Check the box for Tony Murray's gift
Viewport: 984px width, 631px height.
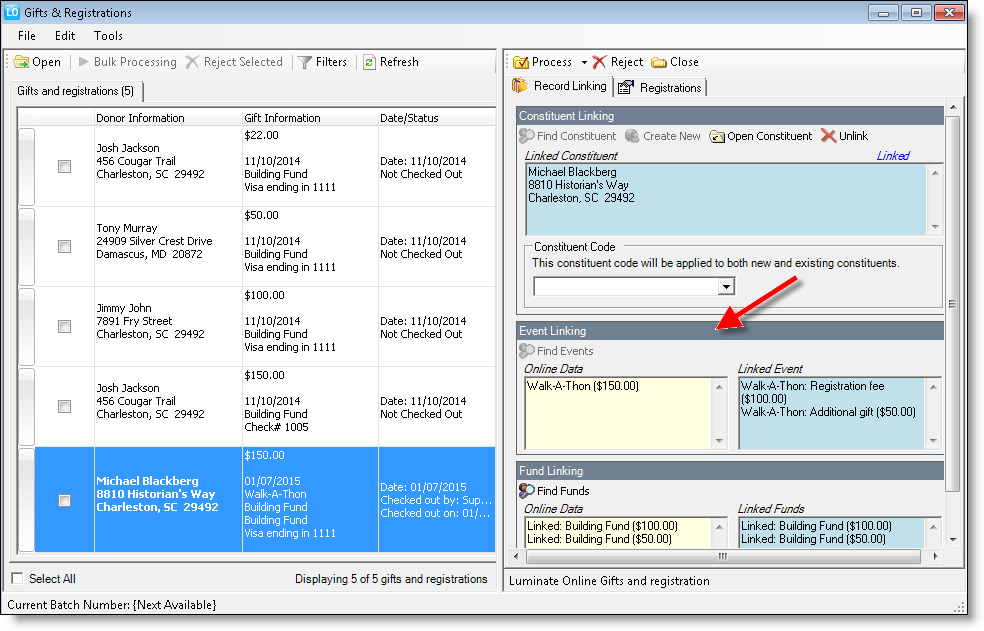(x=65, y=246)
